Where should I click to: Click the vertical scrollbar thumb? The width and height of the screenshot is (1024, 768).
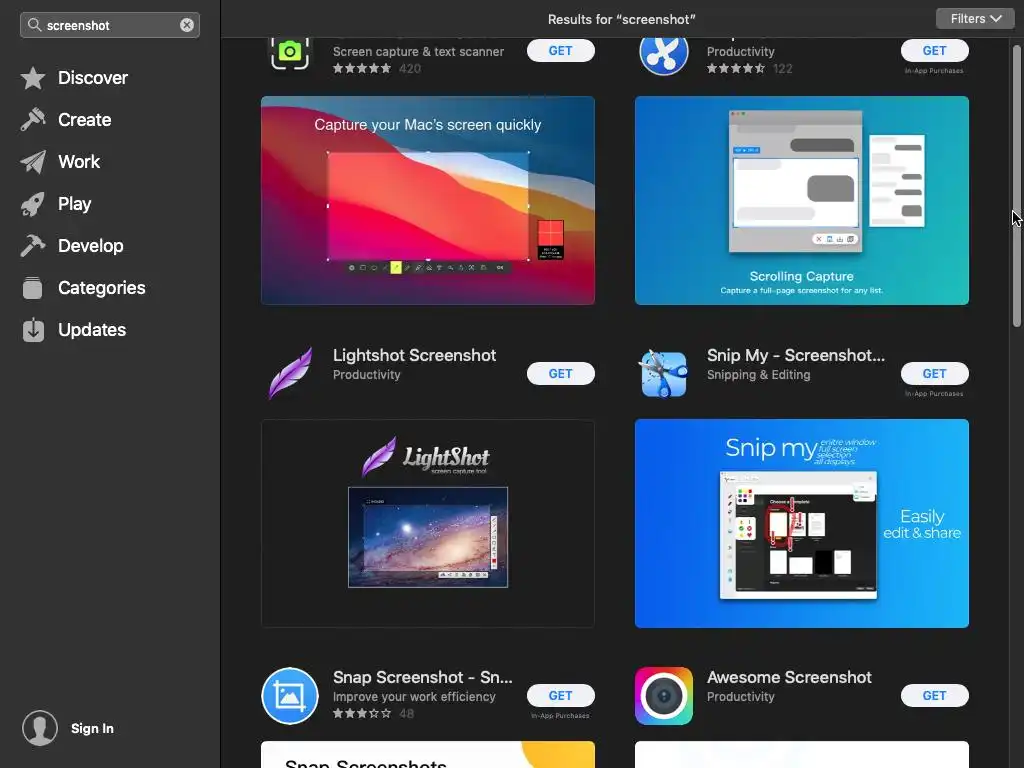[x=1016, y=186]
